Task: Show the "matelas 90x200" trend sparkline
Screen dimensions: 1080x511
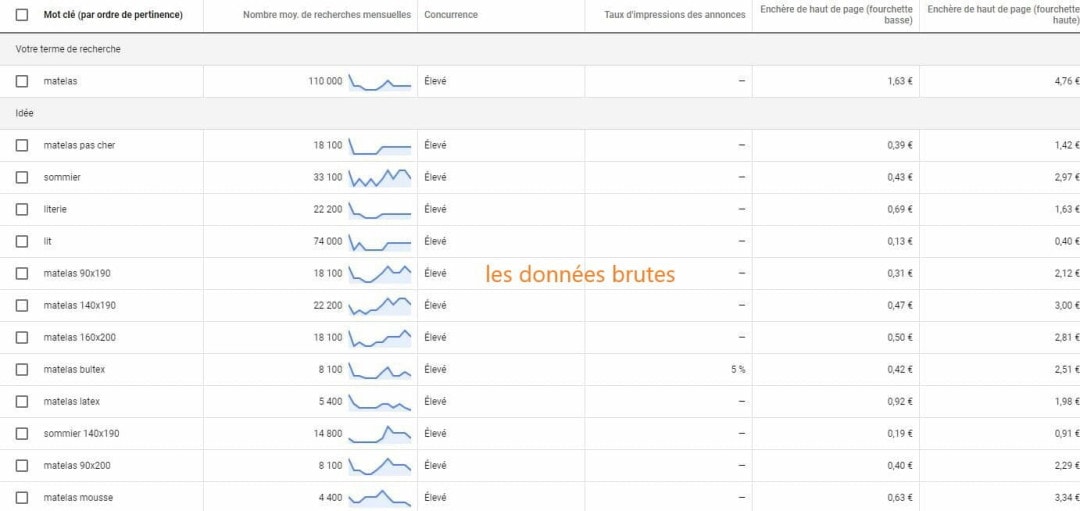Action: tap(380, 466)
